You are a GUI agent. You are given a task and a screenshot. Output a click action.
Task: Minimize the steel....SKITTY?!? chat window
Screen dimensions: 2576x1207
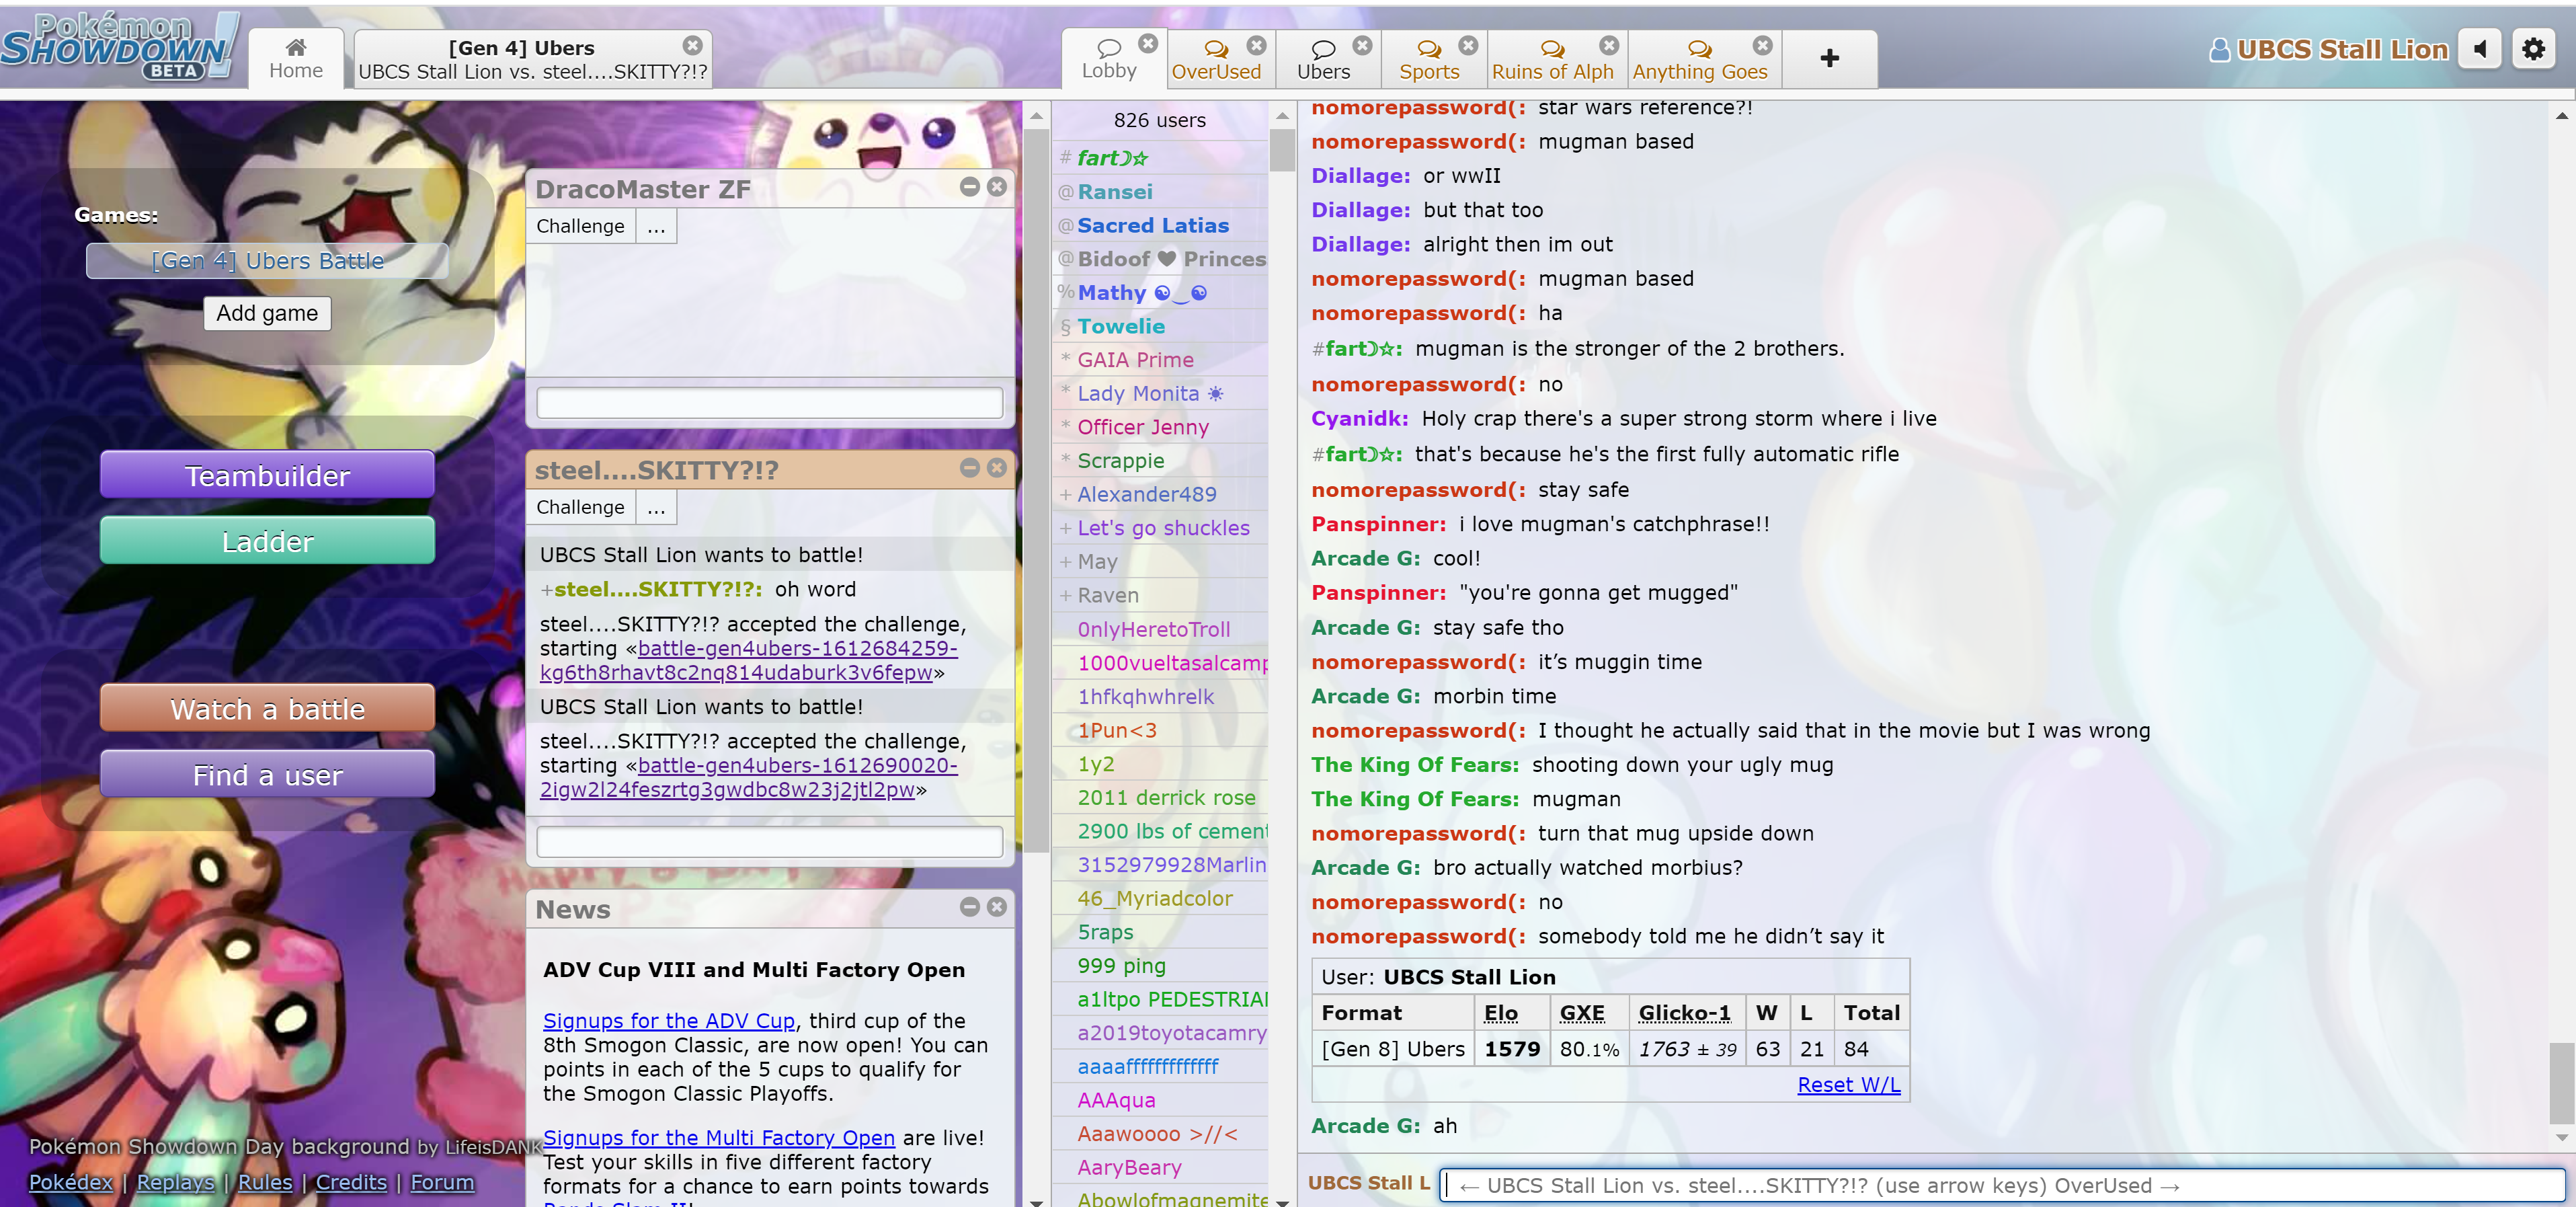coord(969,467)
